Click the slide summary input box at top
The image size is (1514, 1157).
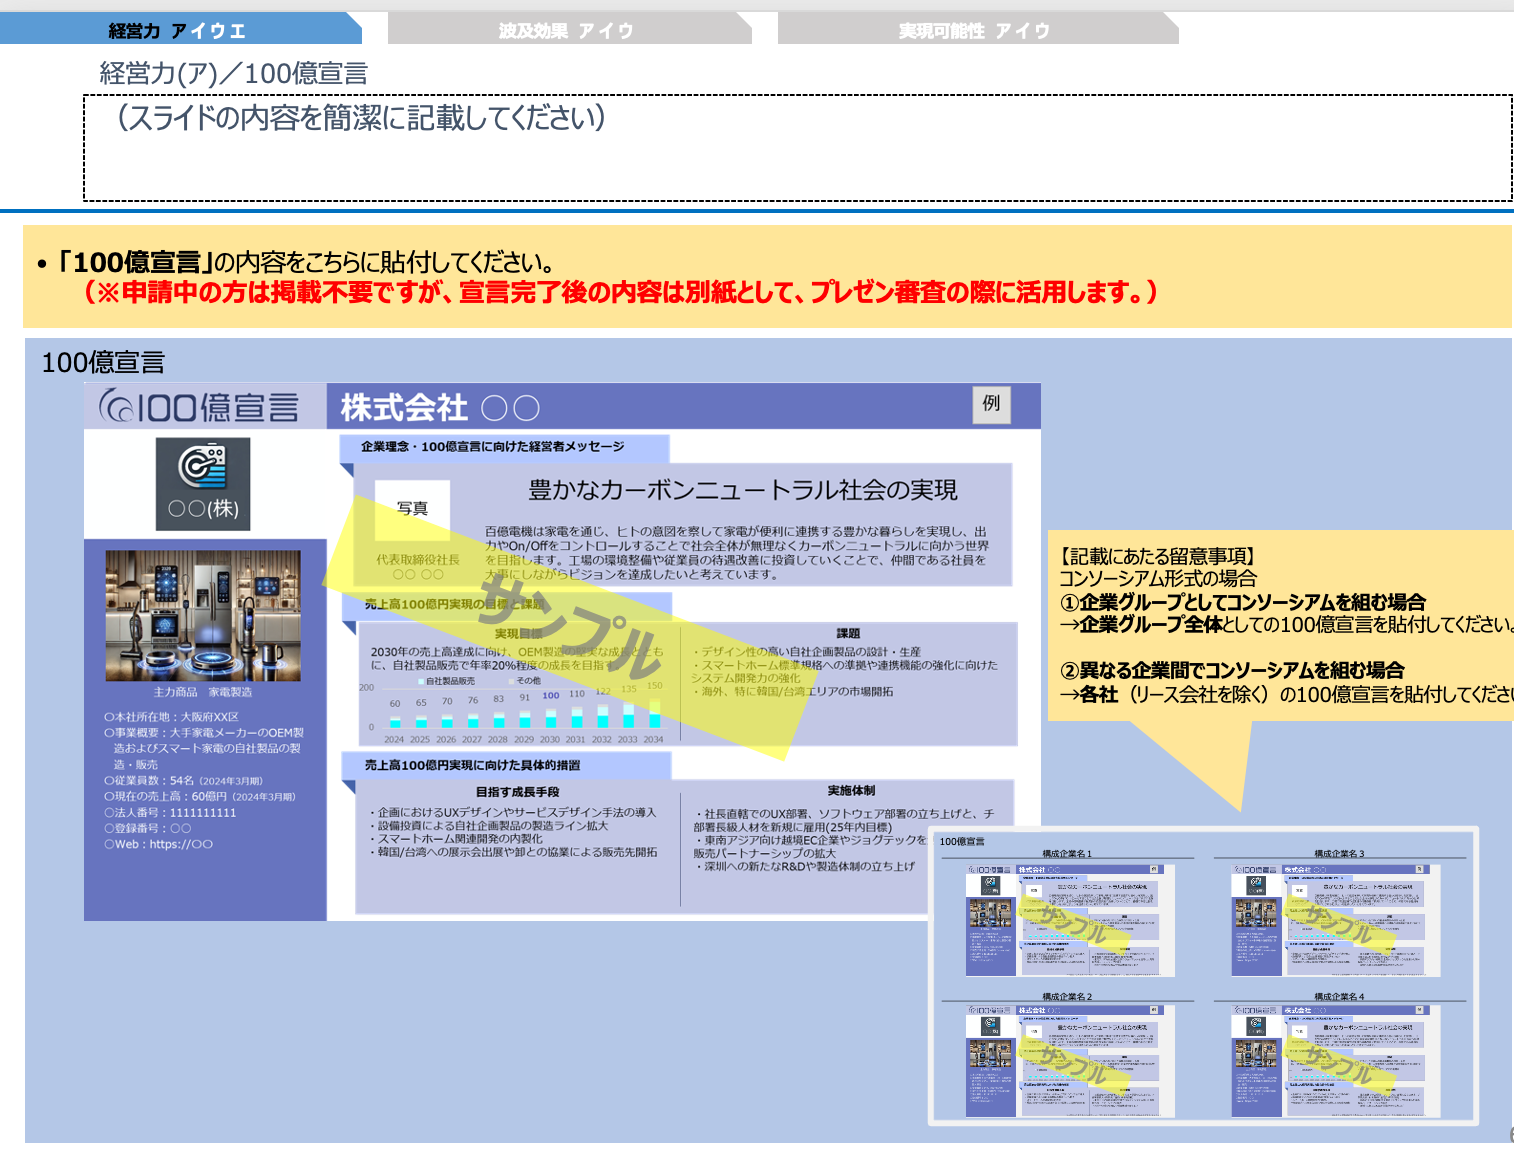click(x=795, y=145)
